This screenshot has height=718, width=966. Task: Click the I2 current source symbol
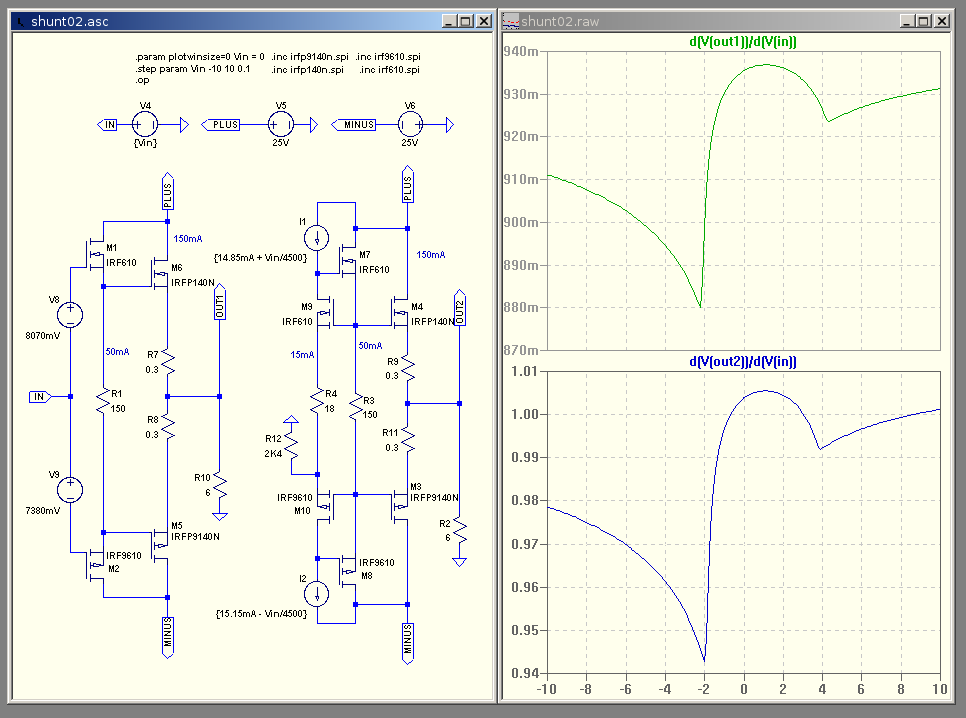click(317, 594)
